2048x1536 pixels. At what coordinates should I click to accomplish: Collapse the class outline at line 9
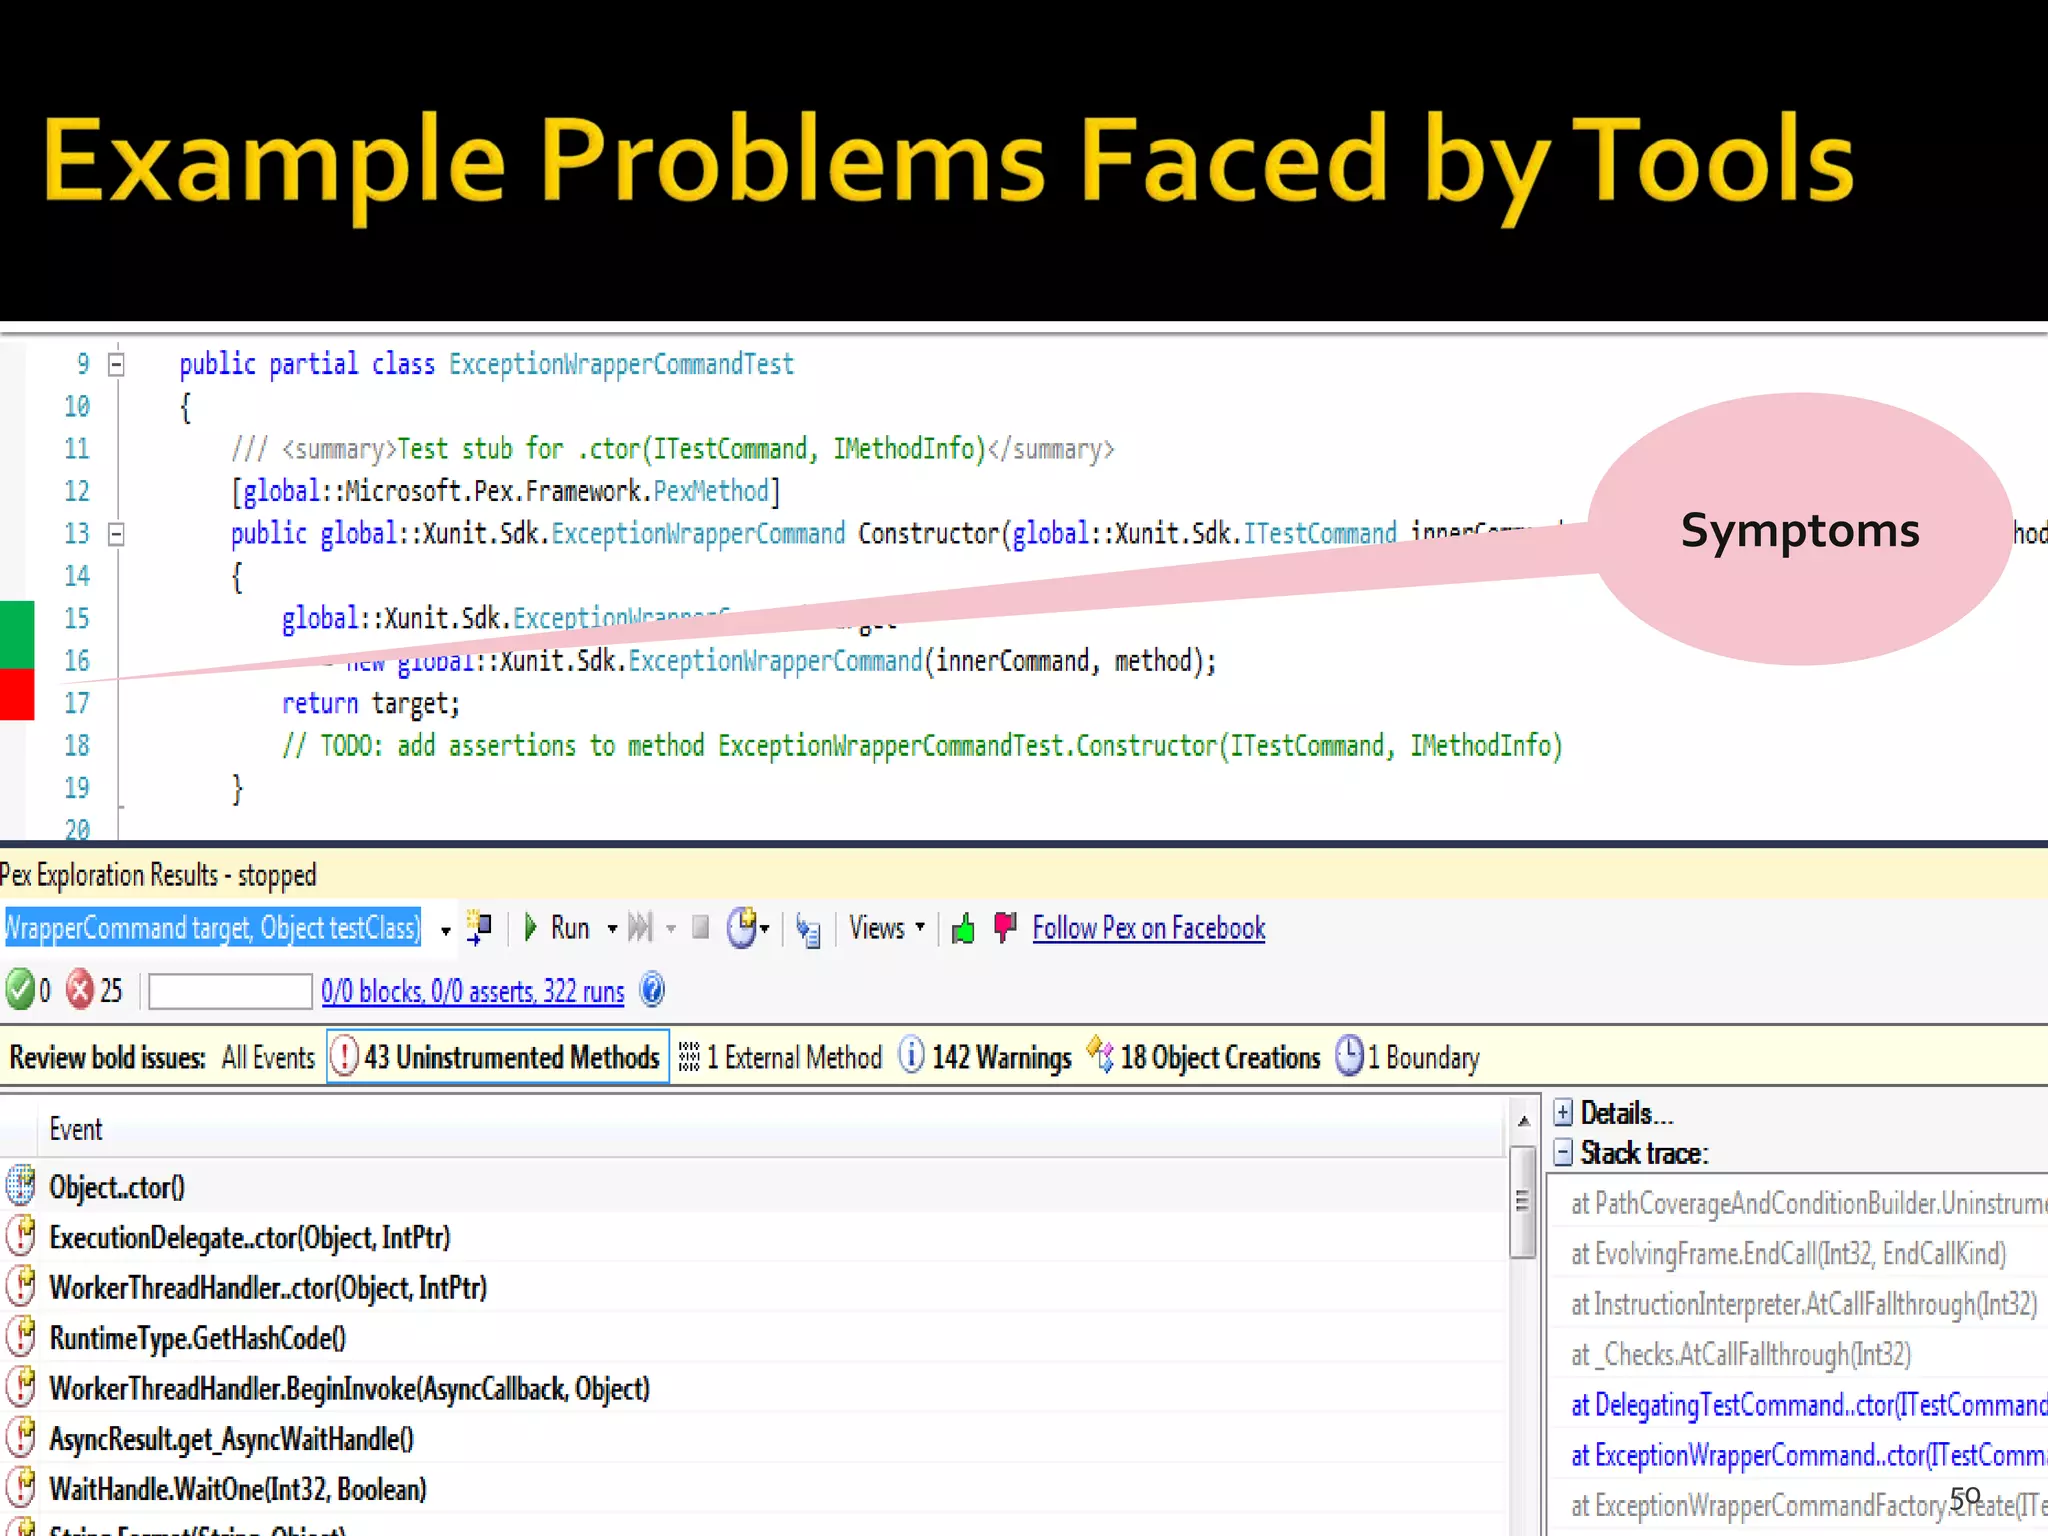point(116,364)
